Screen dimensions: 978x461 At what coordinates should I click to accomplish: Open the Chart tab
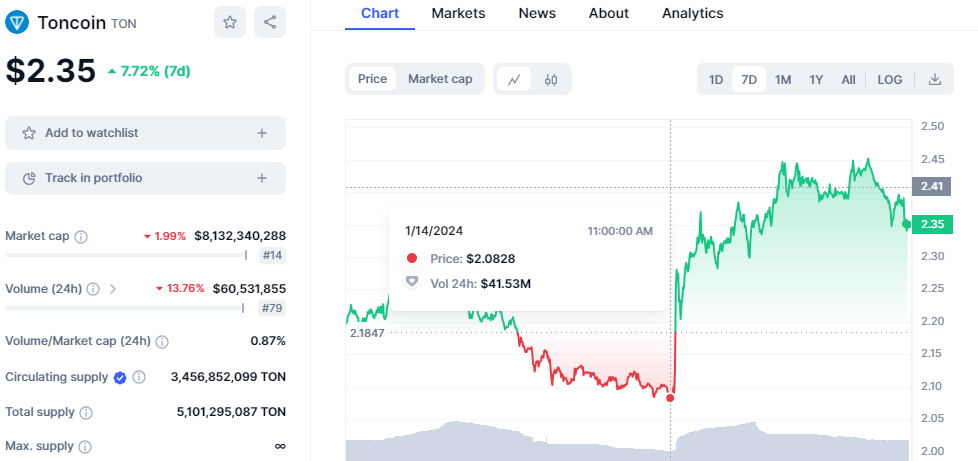(x=380, y=14)
